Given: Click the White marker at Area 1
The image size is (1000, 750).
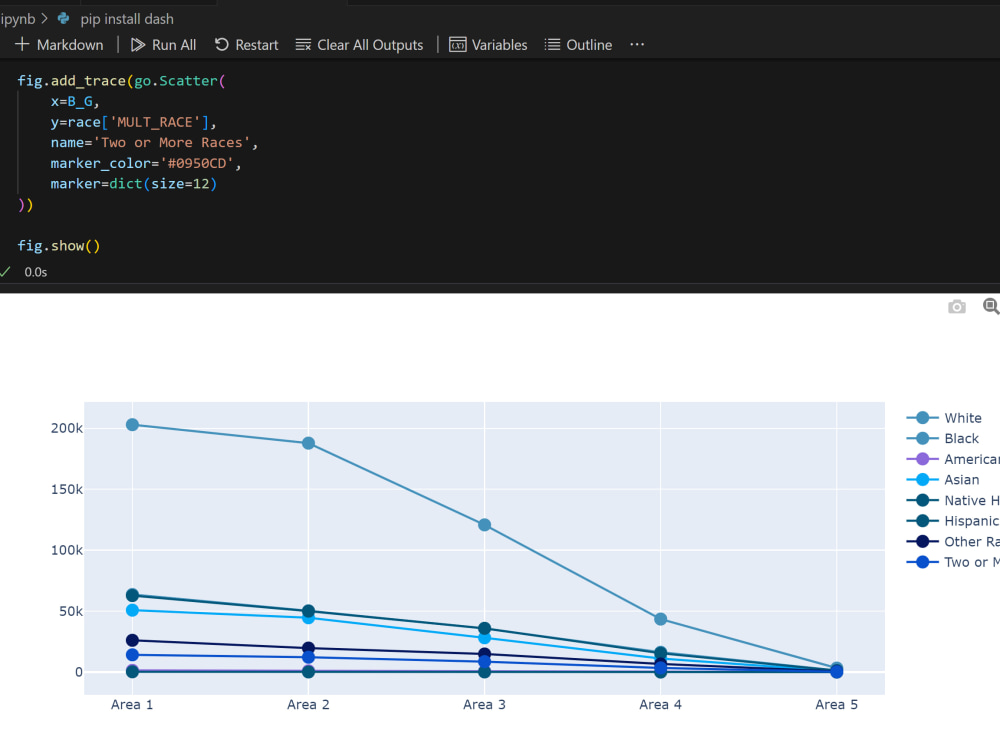Looking at the screenshot, I should (x=132, y=425).
